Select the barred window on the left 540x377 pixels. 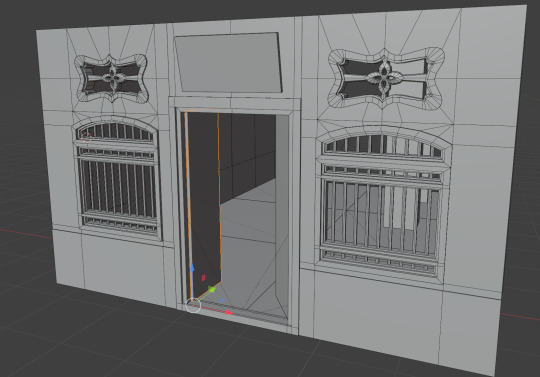coord(118,177)
